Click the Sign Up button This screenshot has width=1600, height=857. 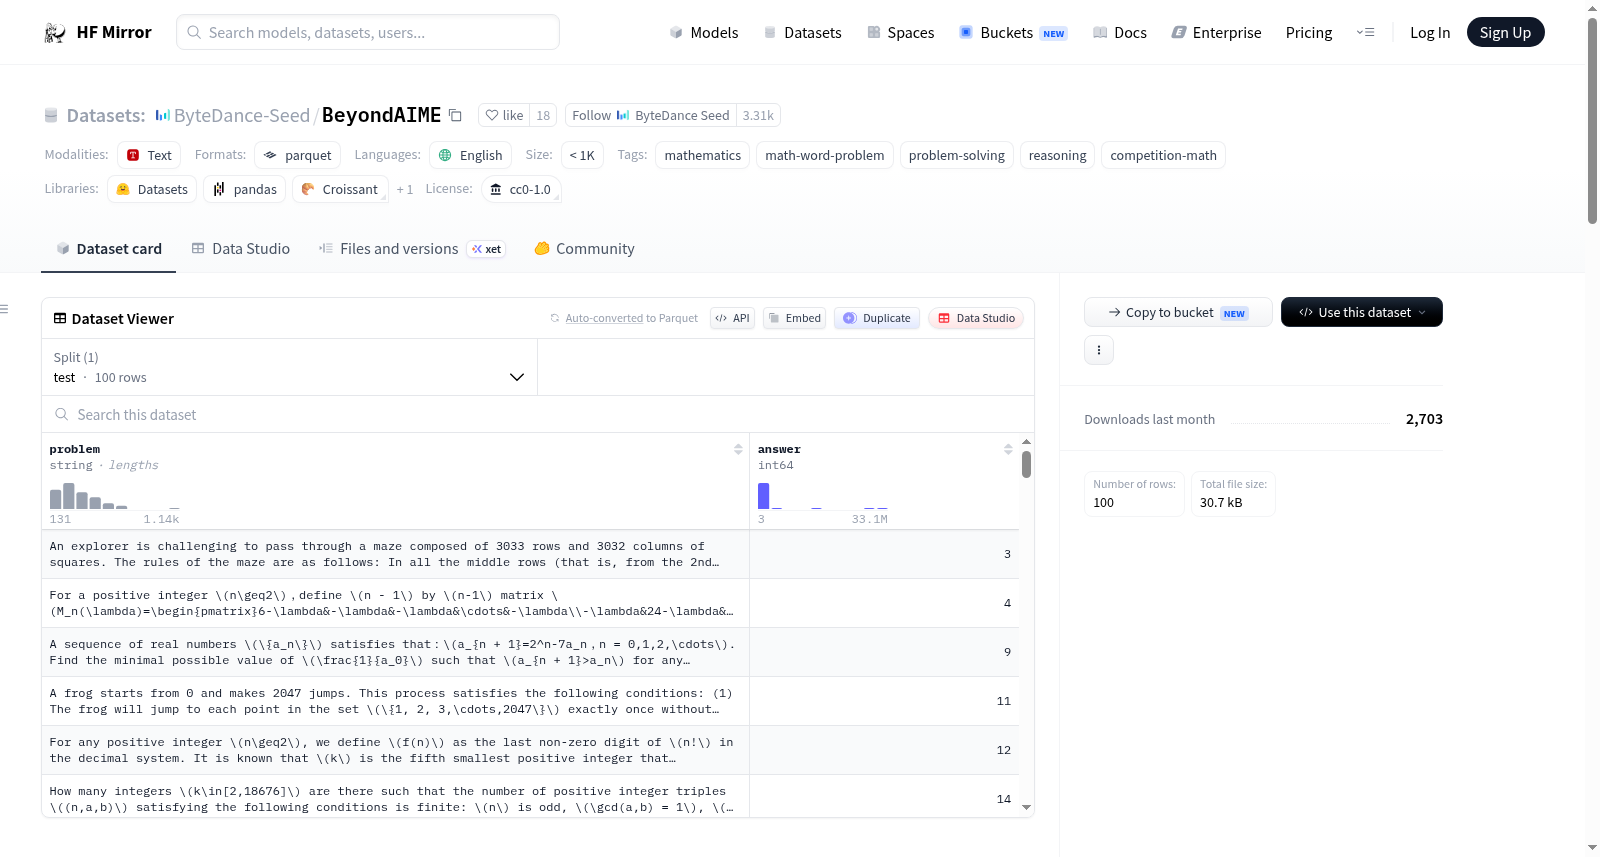[x=1505, y=33]
